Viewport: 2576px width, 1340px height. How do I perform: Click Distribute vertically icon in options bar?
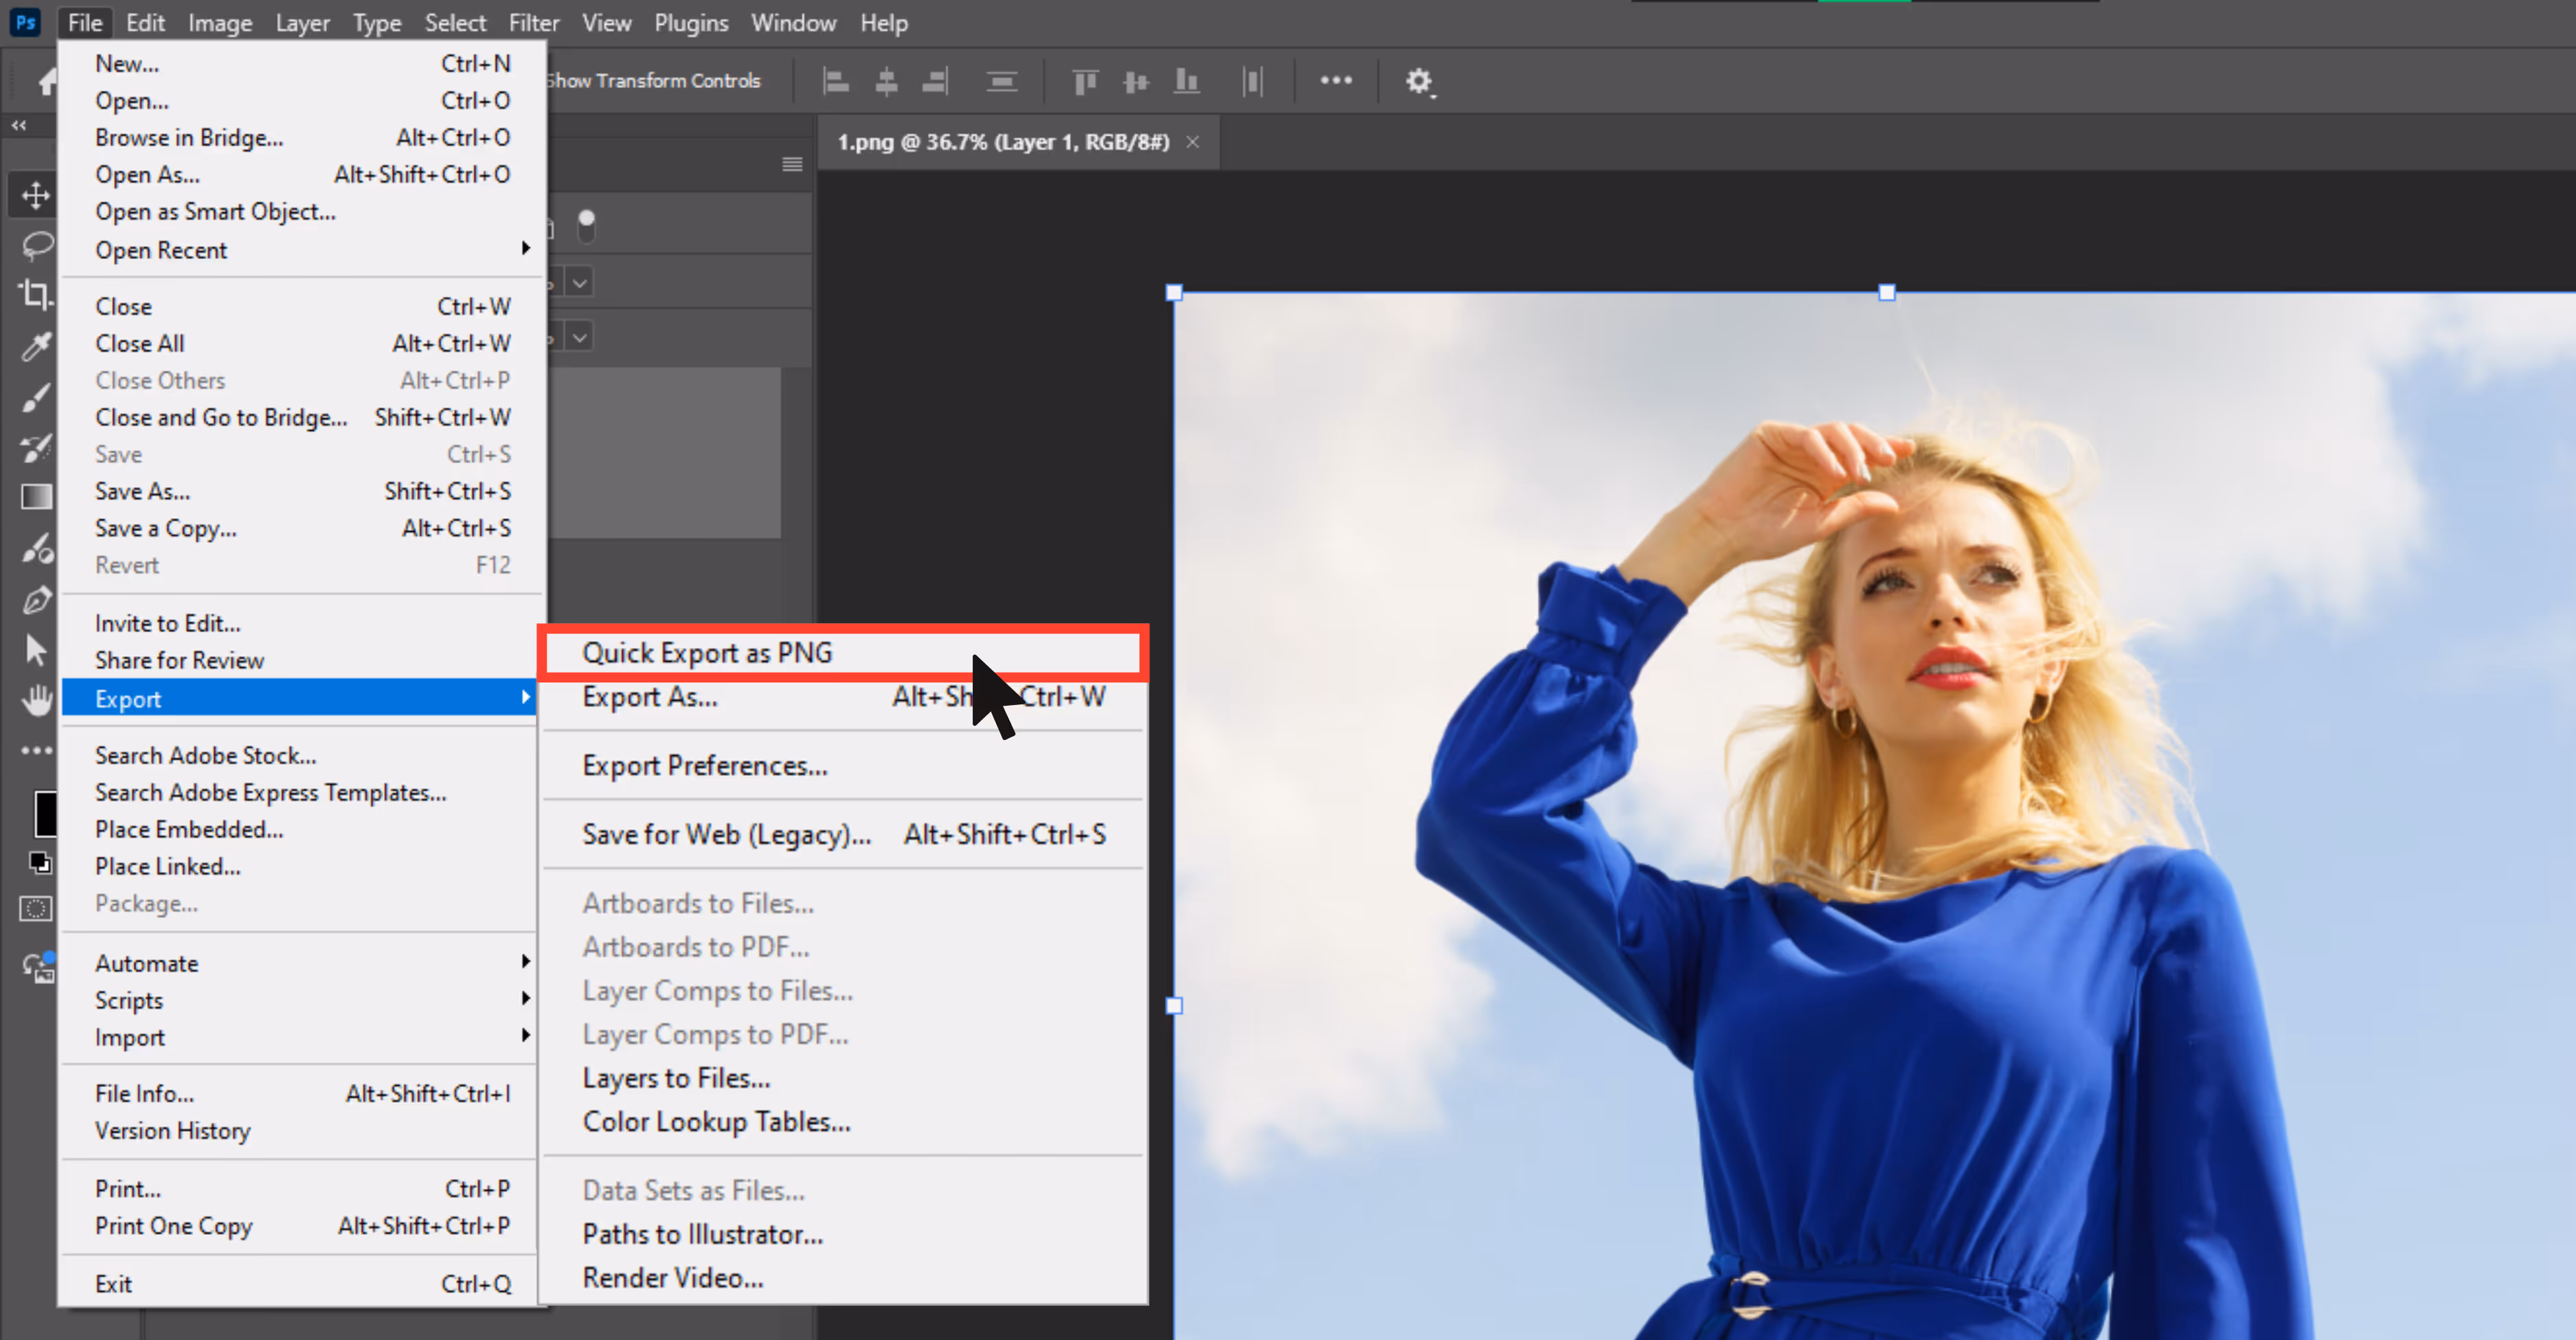1001,81
